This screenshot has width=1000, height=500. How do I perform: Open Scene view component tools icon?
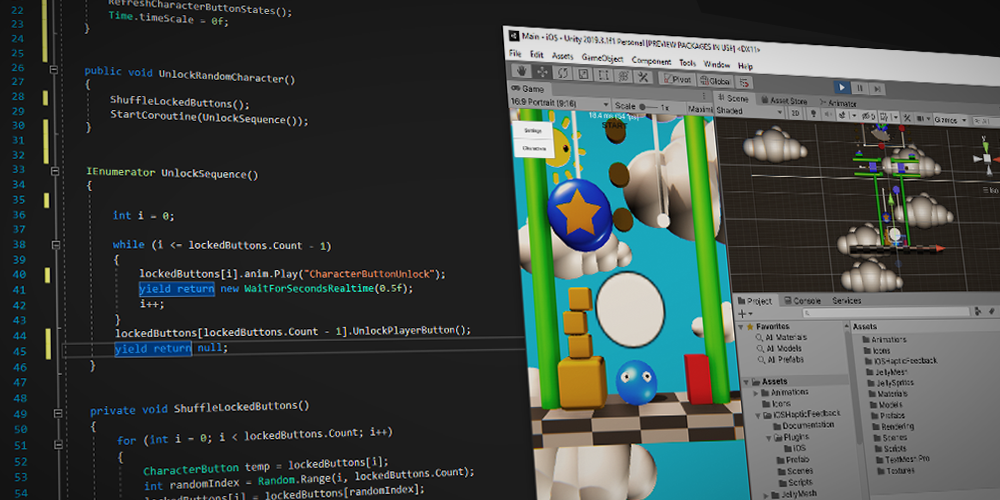tap(907, 117)
